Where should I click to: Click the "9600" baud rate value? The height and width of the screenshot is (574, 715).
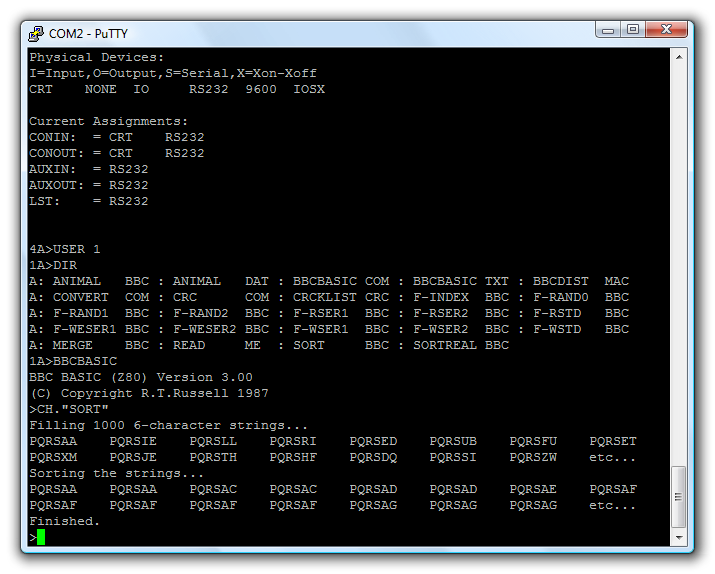point(261,89)
